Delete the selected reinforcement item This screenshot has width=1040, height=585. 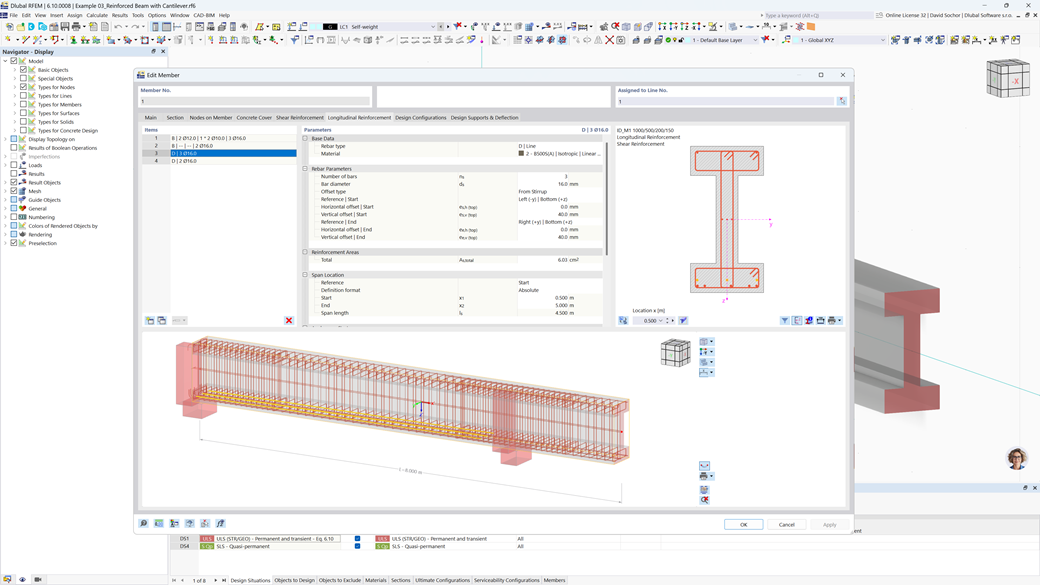(289, 320)
